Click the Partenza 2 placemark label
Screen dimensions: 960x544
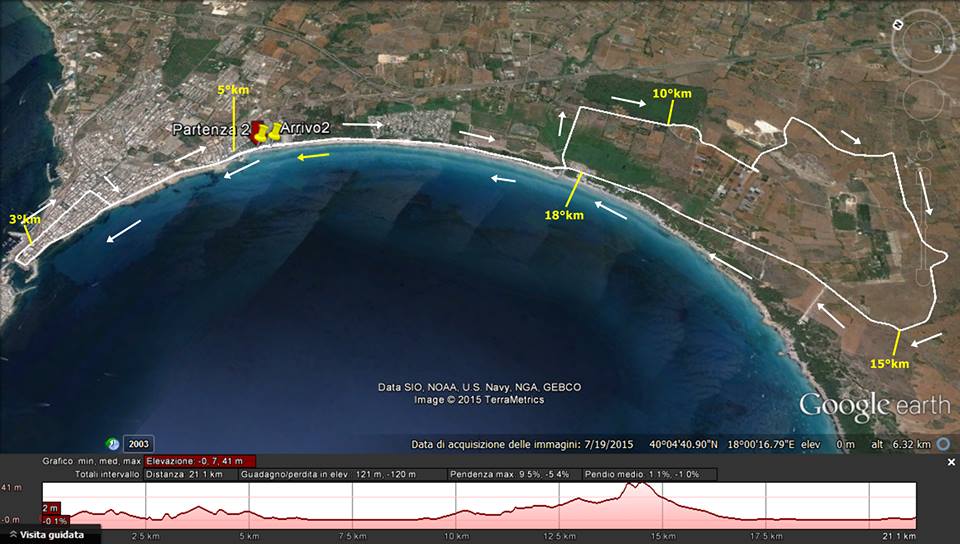tap(211, 129)
